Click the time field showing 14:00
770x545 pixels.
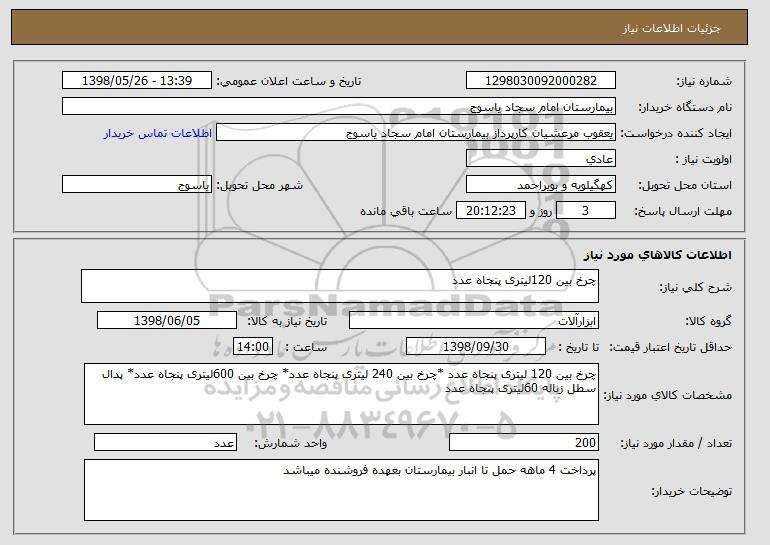pos(253,347)
